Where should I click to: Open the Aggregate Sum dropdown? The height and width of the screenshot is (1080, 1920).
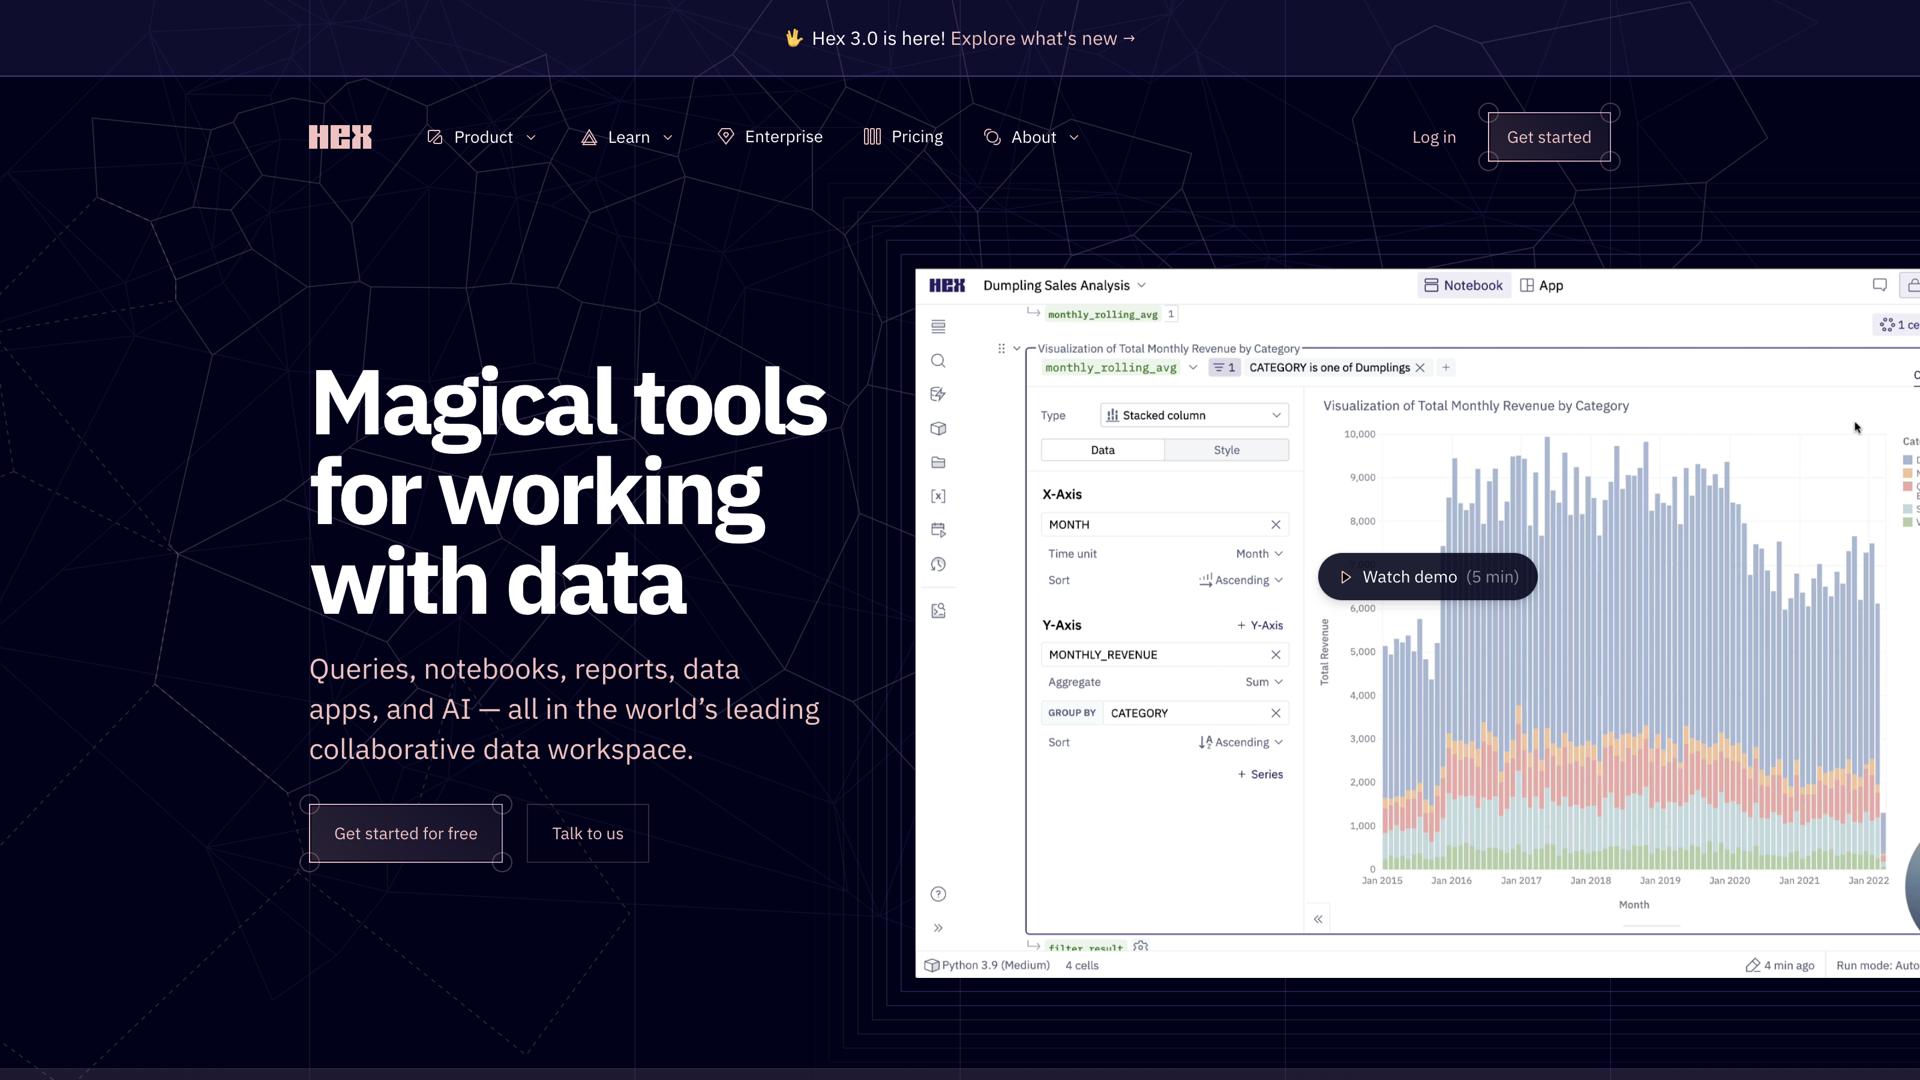pyautogui.click(x=1263, y=682)
